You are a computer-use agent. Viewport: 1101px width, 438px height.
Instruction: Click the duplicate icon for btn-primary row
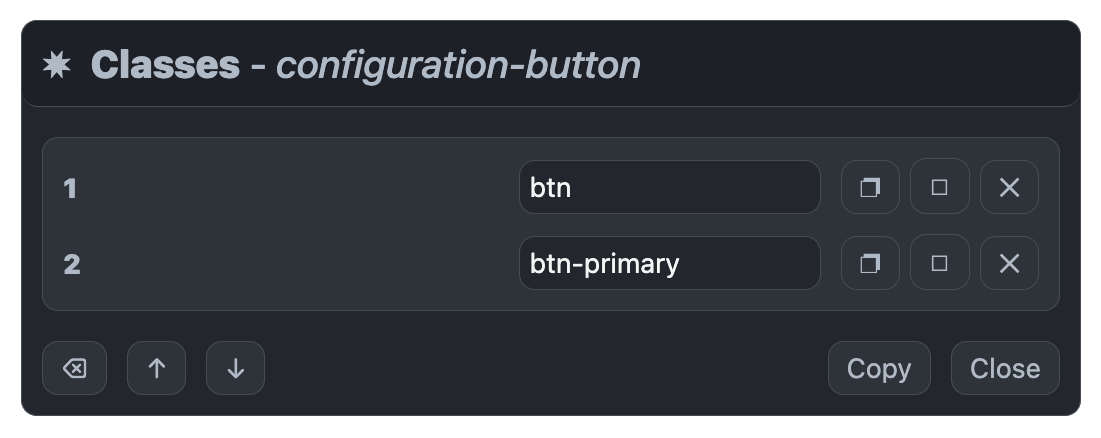pyautogui.click(x=870, y=263)
